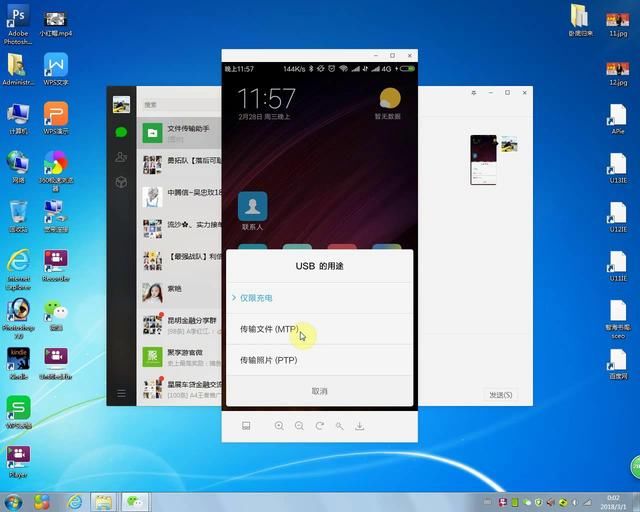Open the phone screenshot thumbnail in chat

pyautogui.click(x=484, y=160)
